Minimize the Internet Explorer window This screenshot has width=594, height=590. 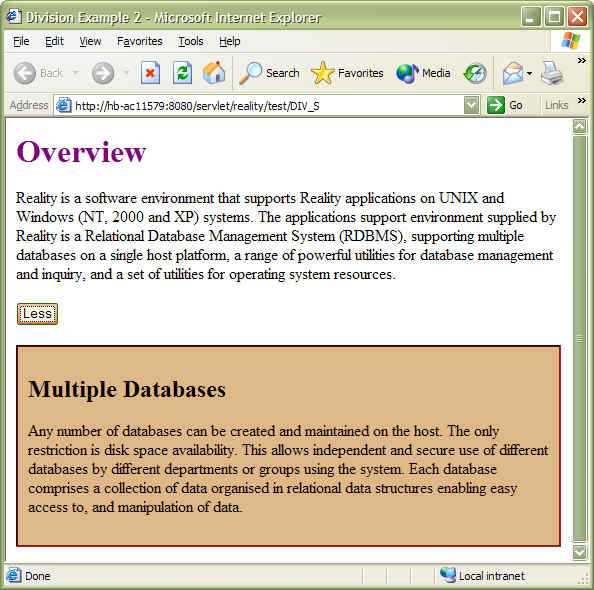(x=531, y=17)
